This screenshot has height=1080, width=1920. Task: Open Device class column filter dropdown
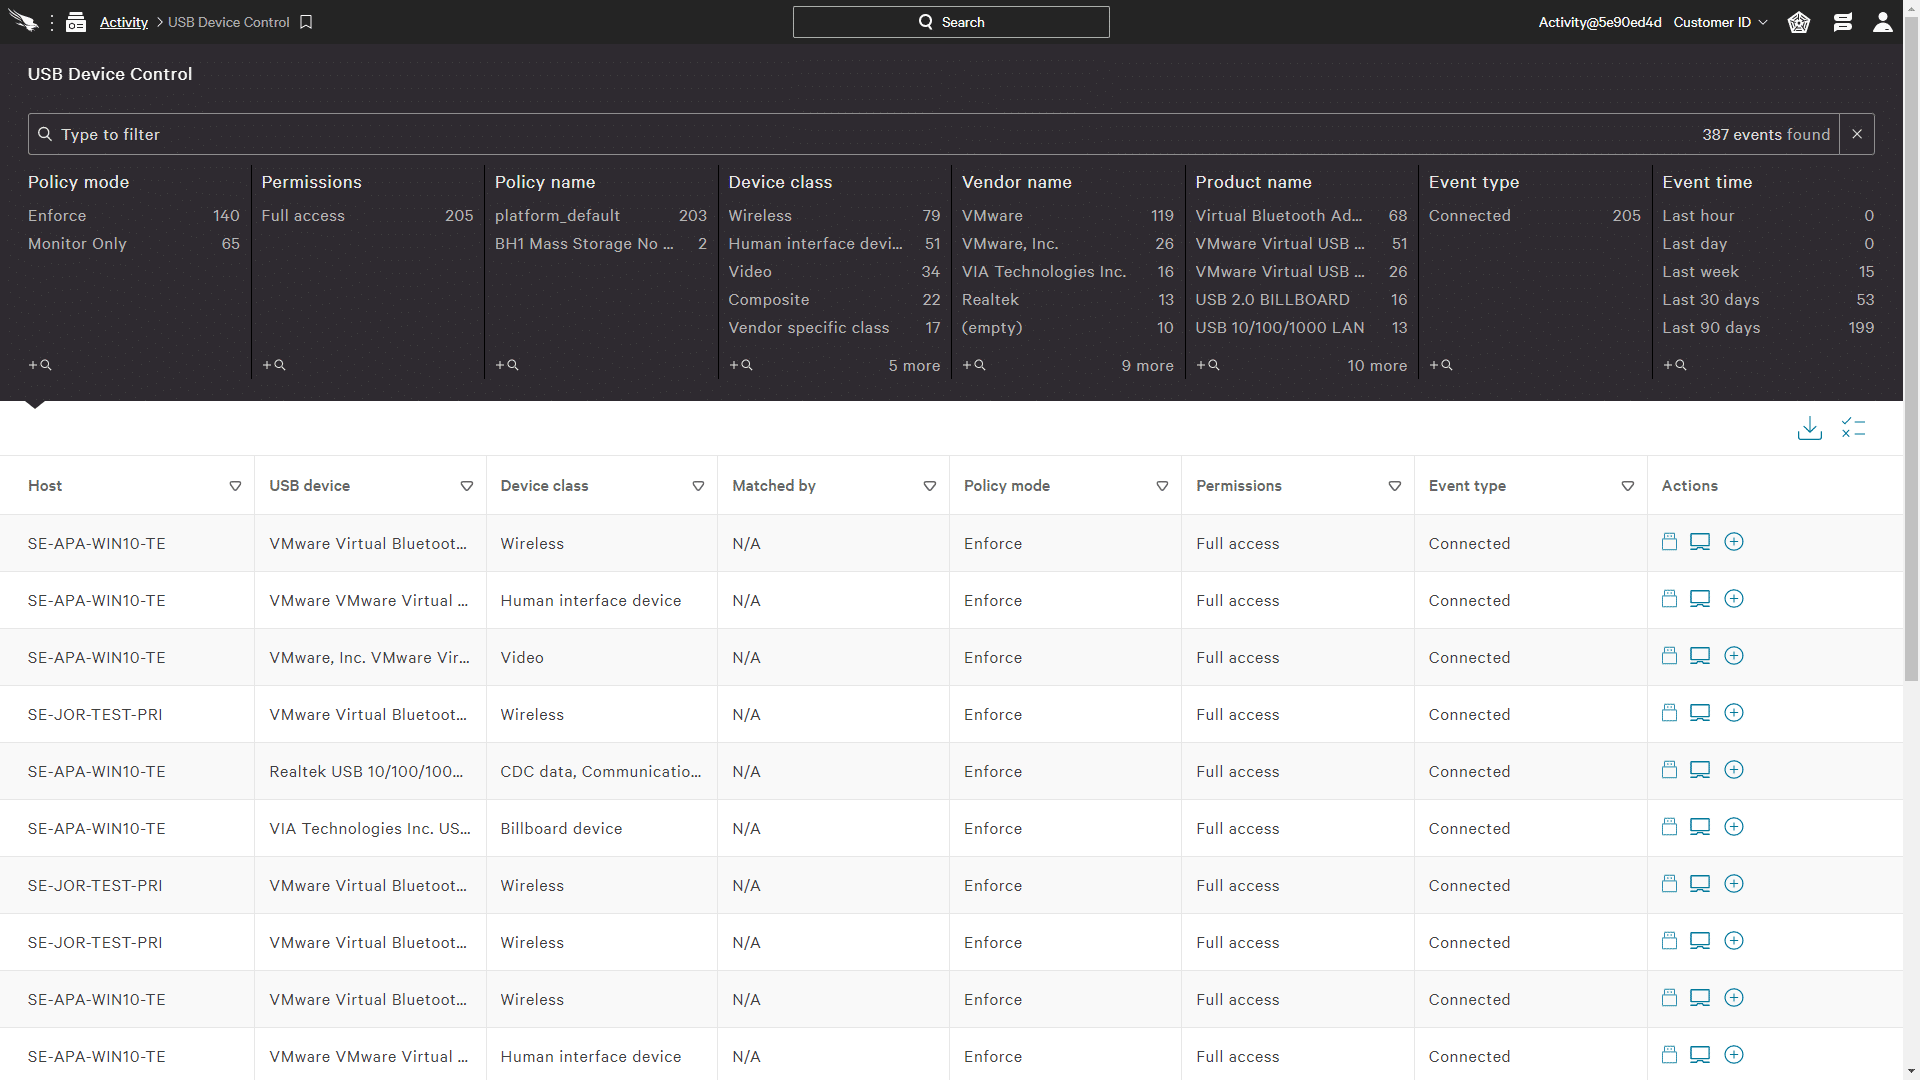click(698, 486)
